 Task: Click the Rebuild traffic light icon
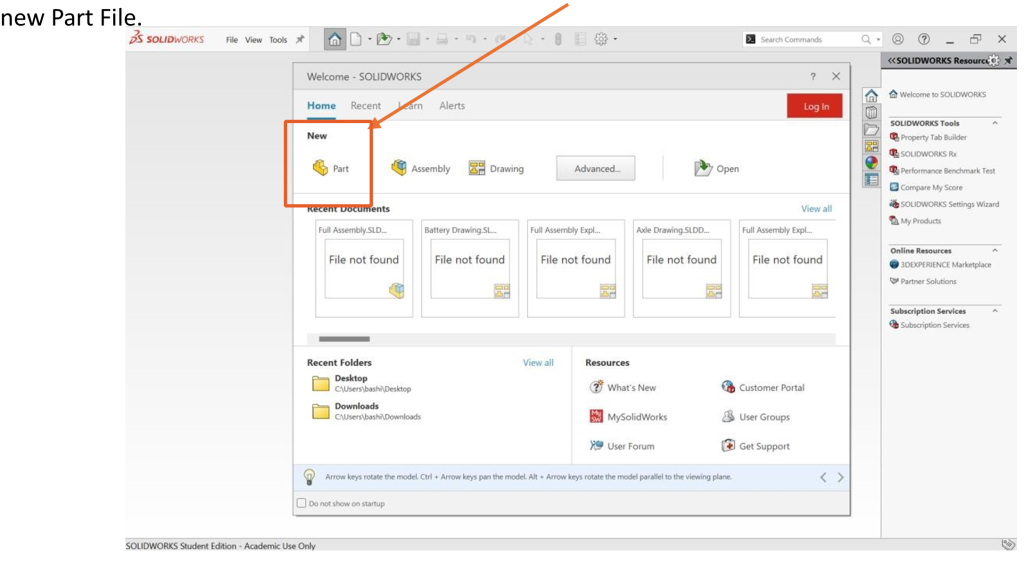click(x=558, y=39)
